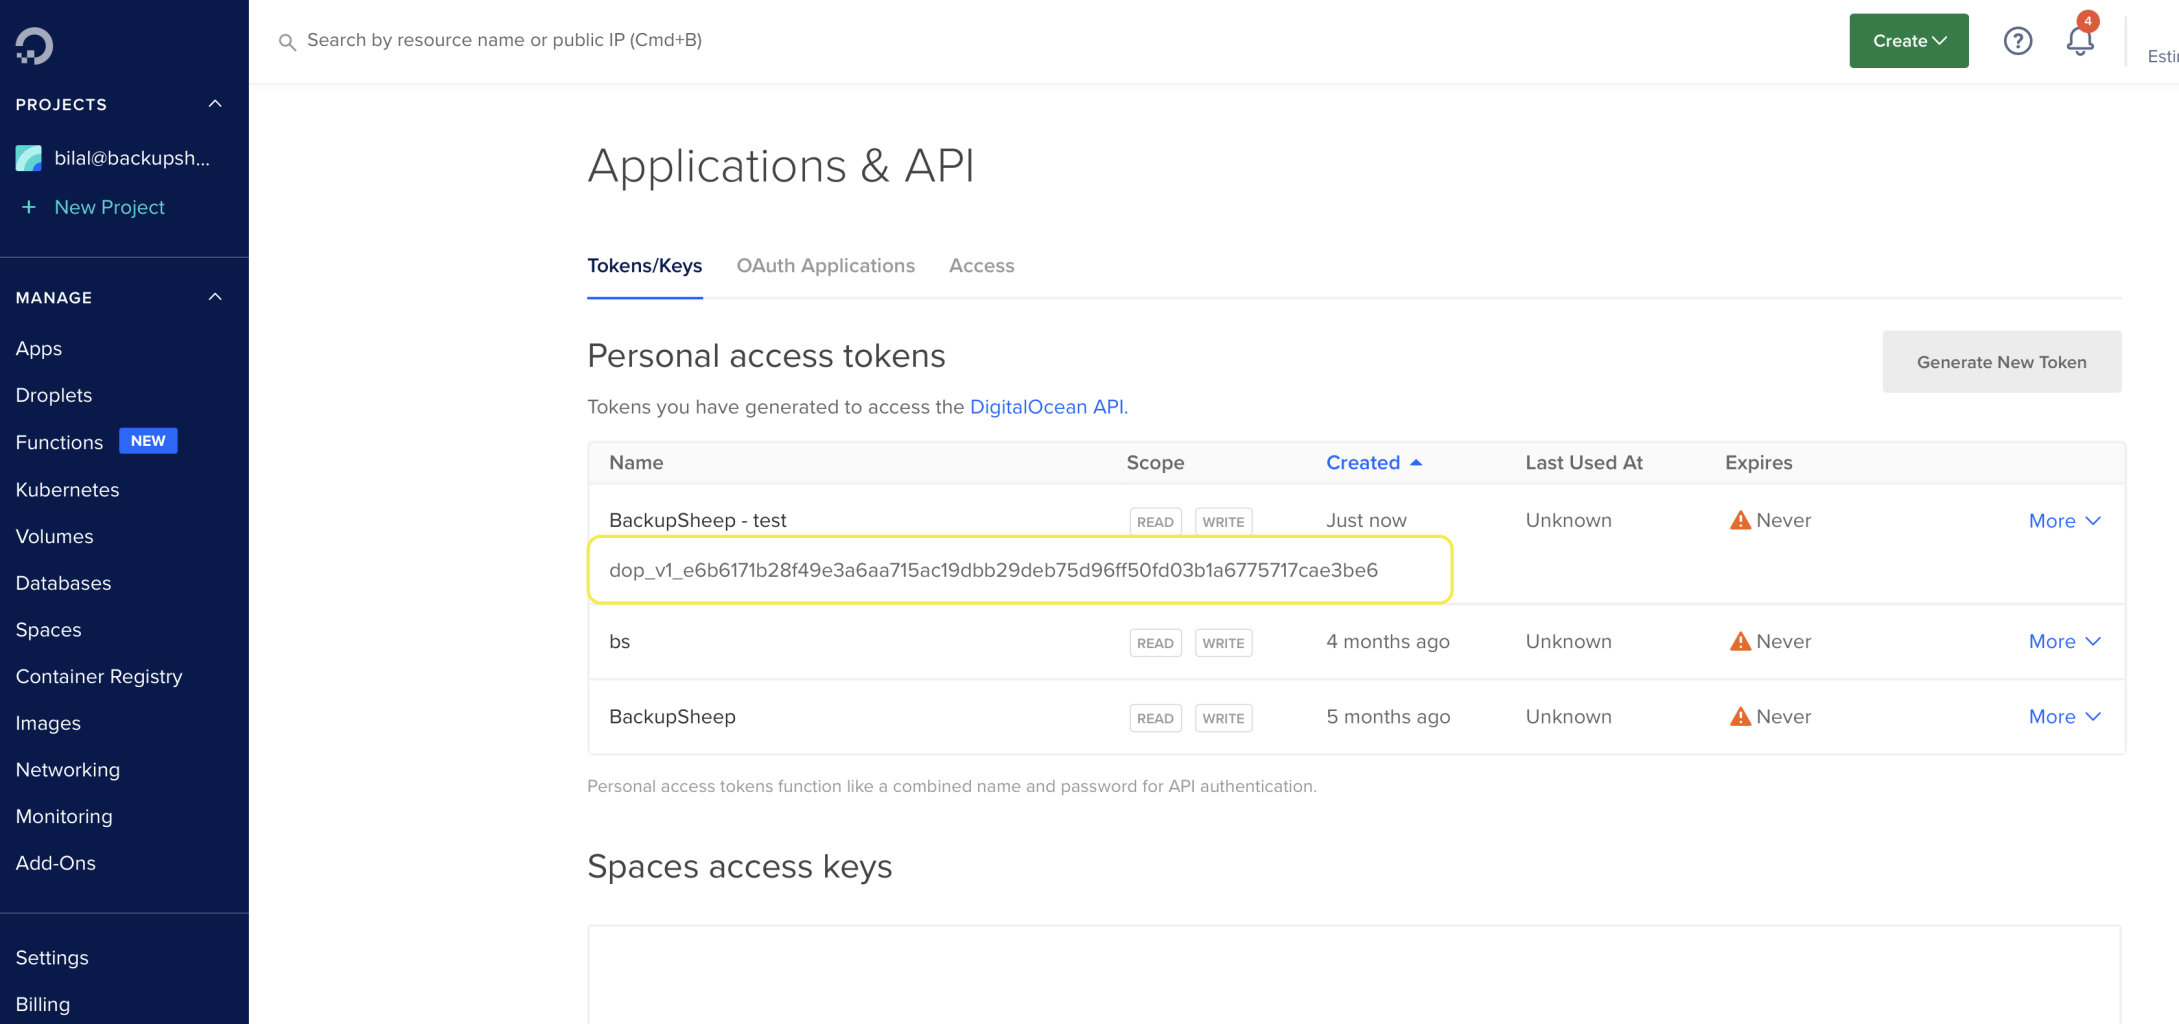Switch to the Access tab
2179x1024 pixels.
[x=981, y=265]
